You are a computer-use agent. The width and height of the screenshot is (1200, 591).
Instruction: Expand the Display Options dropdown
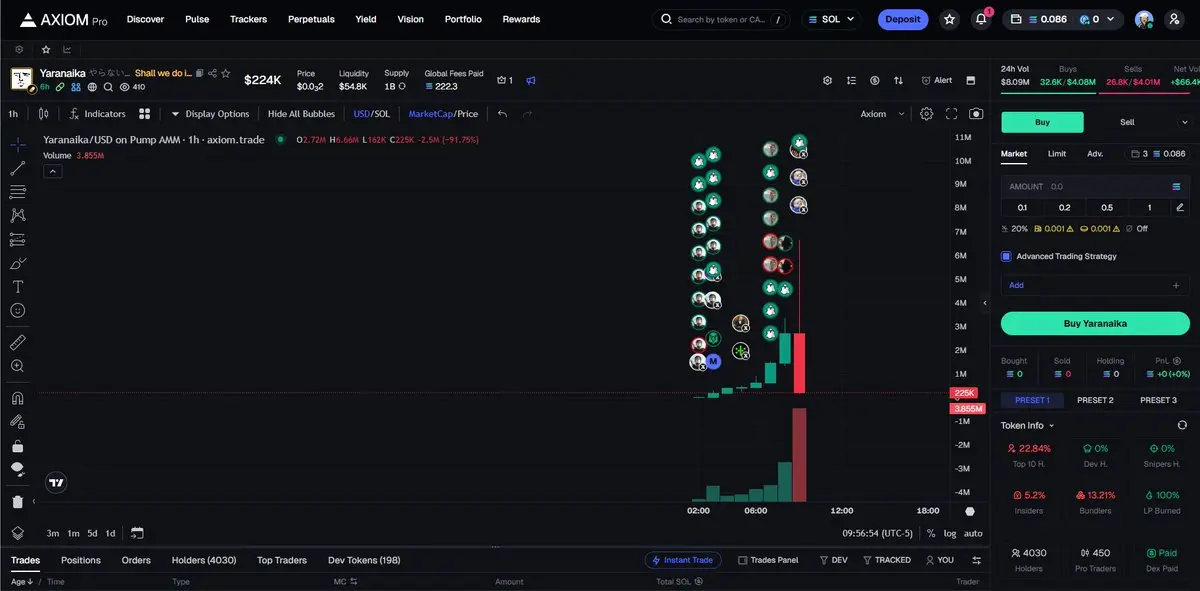click(x=210, y=114)
